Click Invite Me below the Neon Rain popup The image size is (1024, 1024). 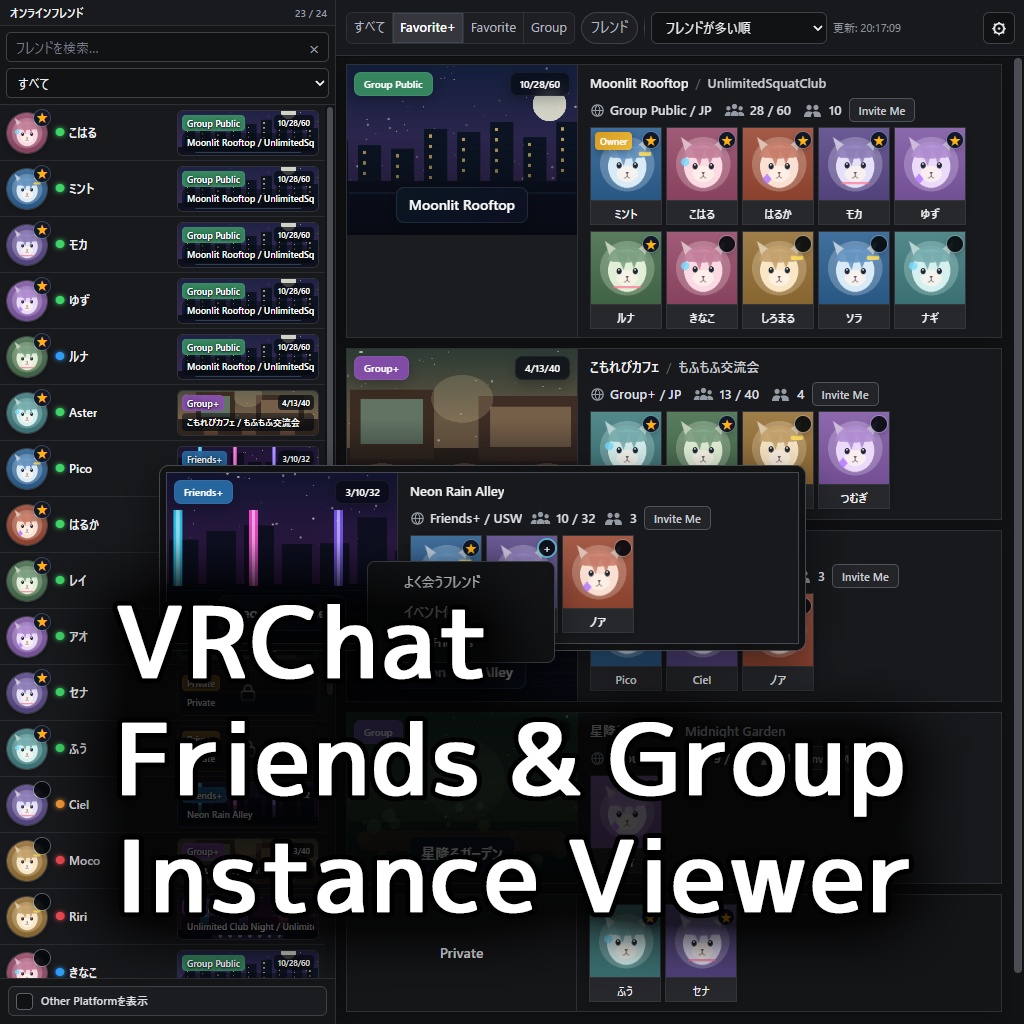click(865, 577)
